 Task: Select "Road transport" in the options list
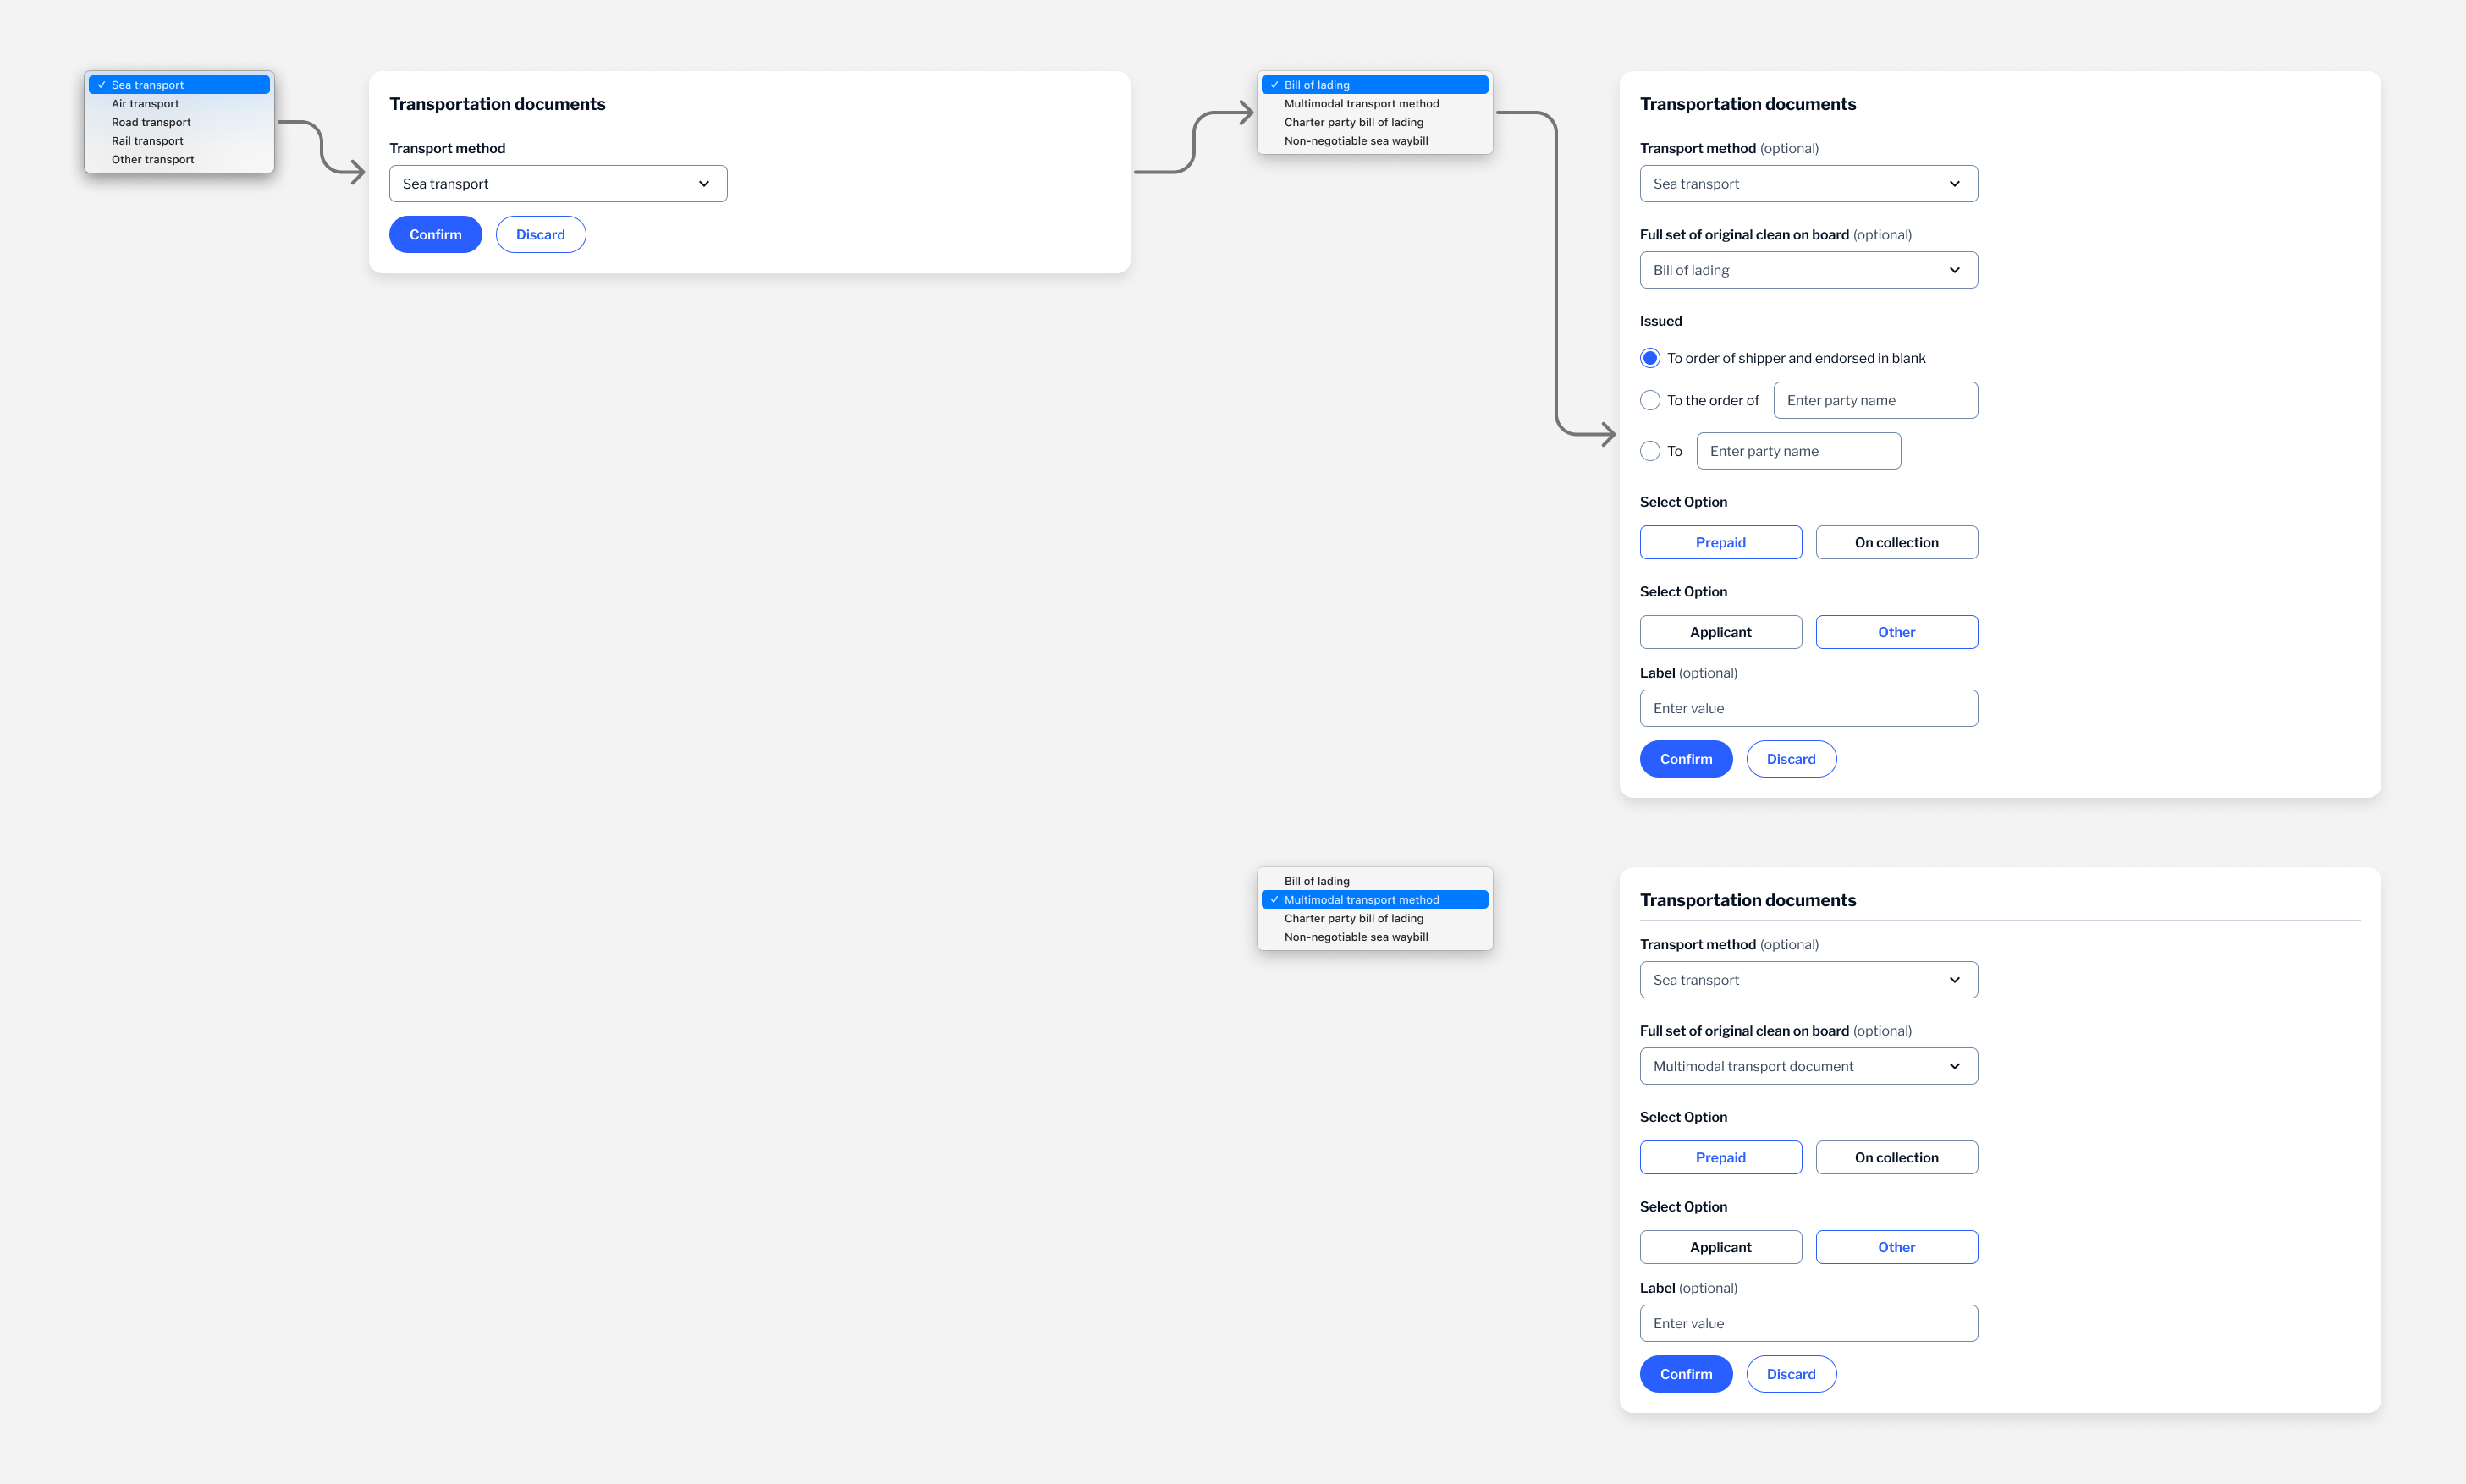[150, 121]
